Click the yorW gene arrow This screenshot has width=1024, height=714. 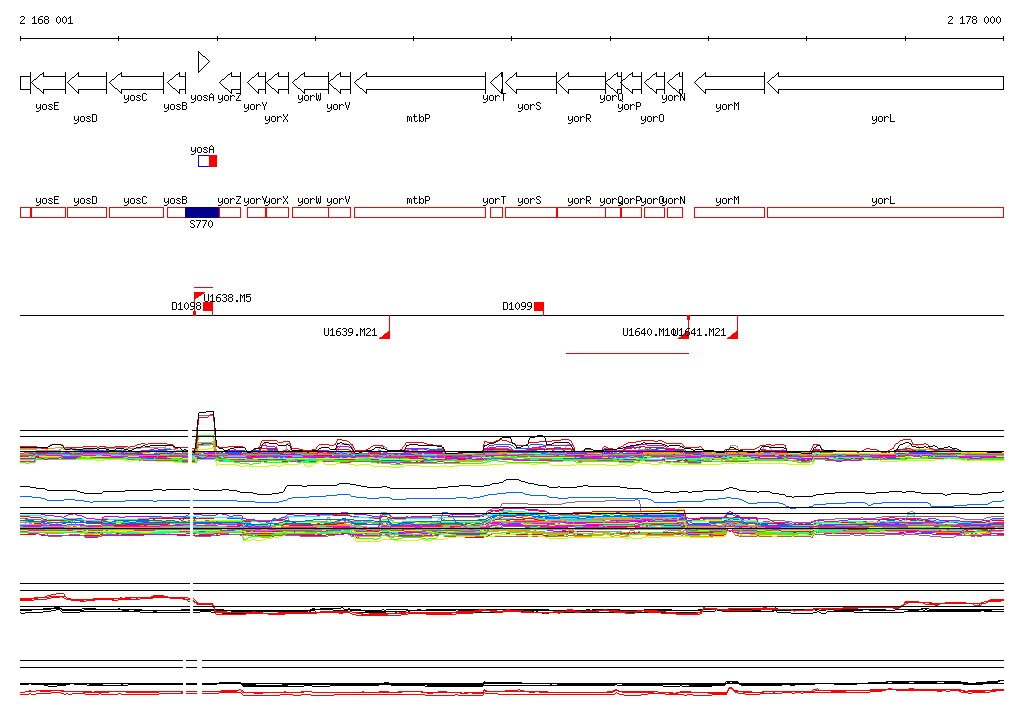(310, 82)
